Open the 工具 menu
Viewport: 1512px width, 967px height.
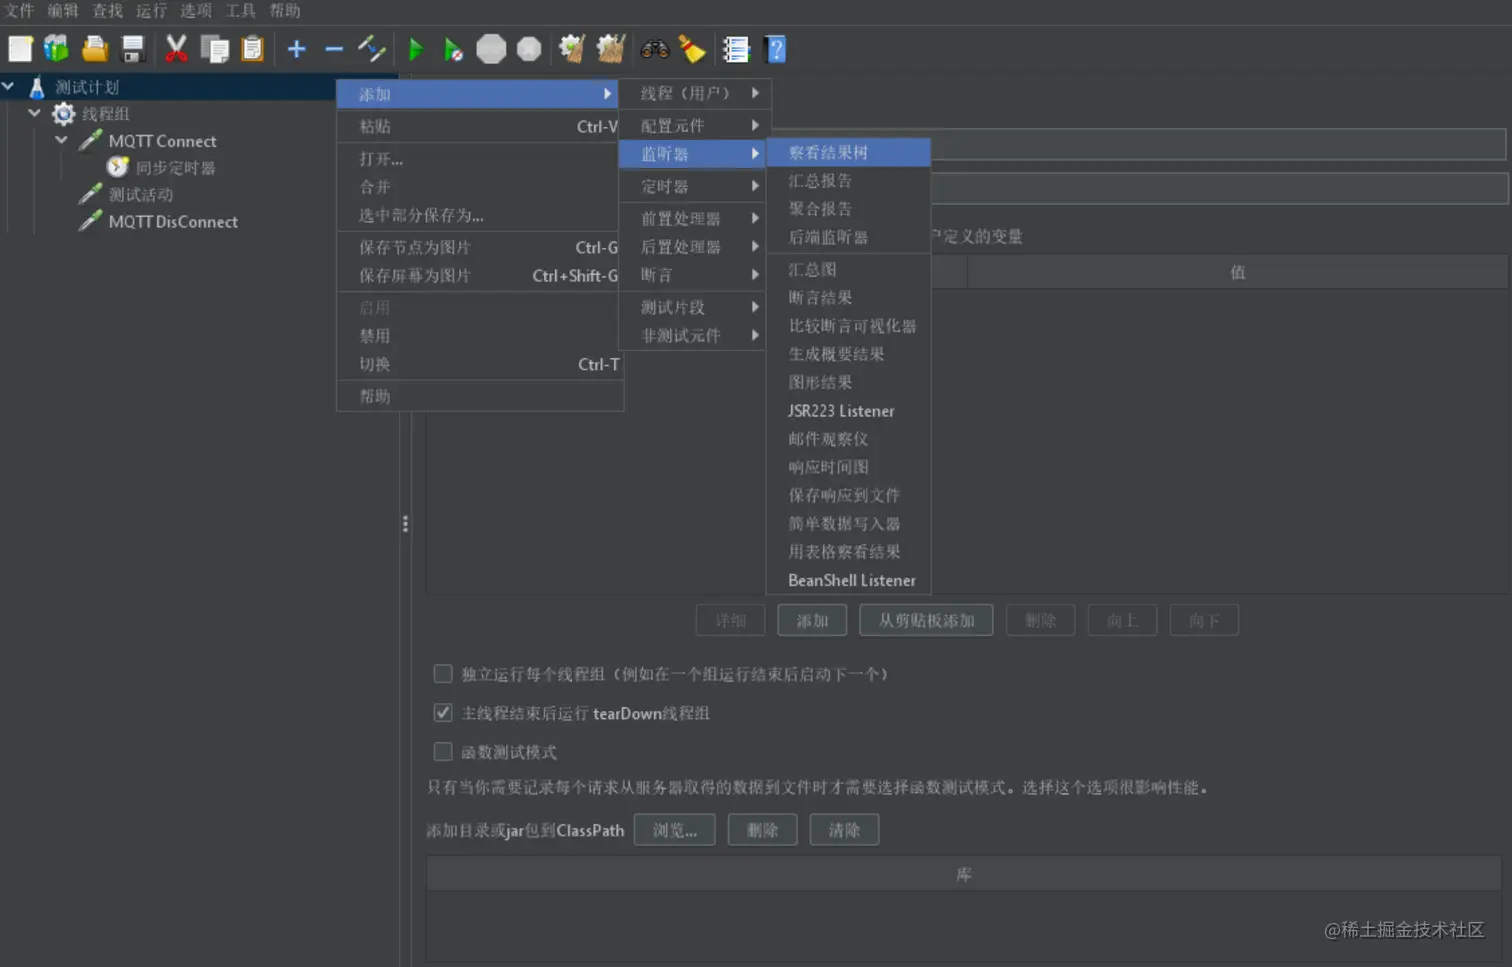pyautogui.click(x=238, y=11)
